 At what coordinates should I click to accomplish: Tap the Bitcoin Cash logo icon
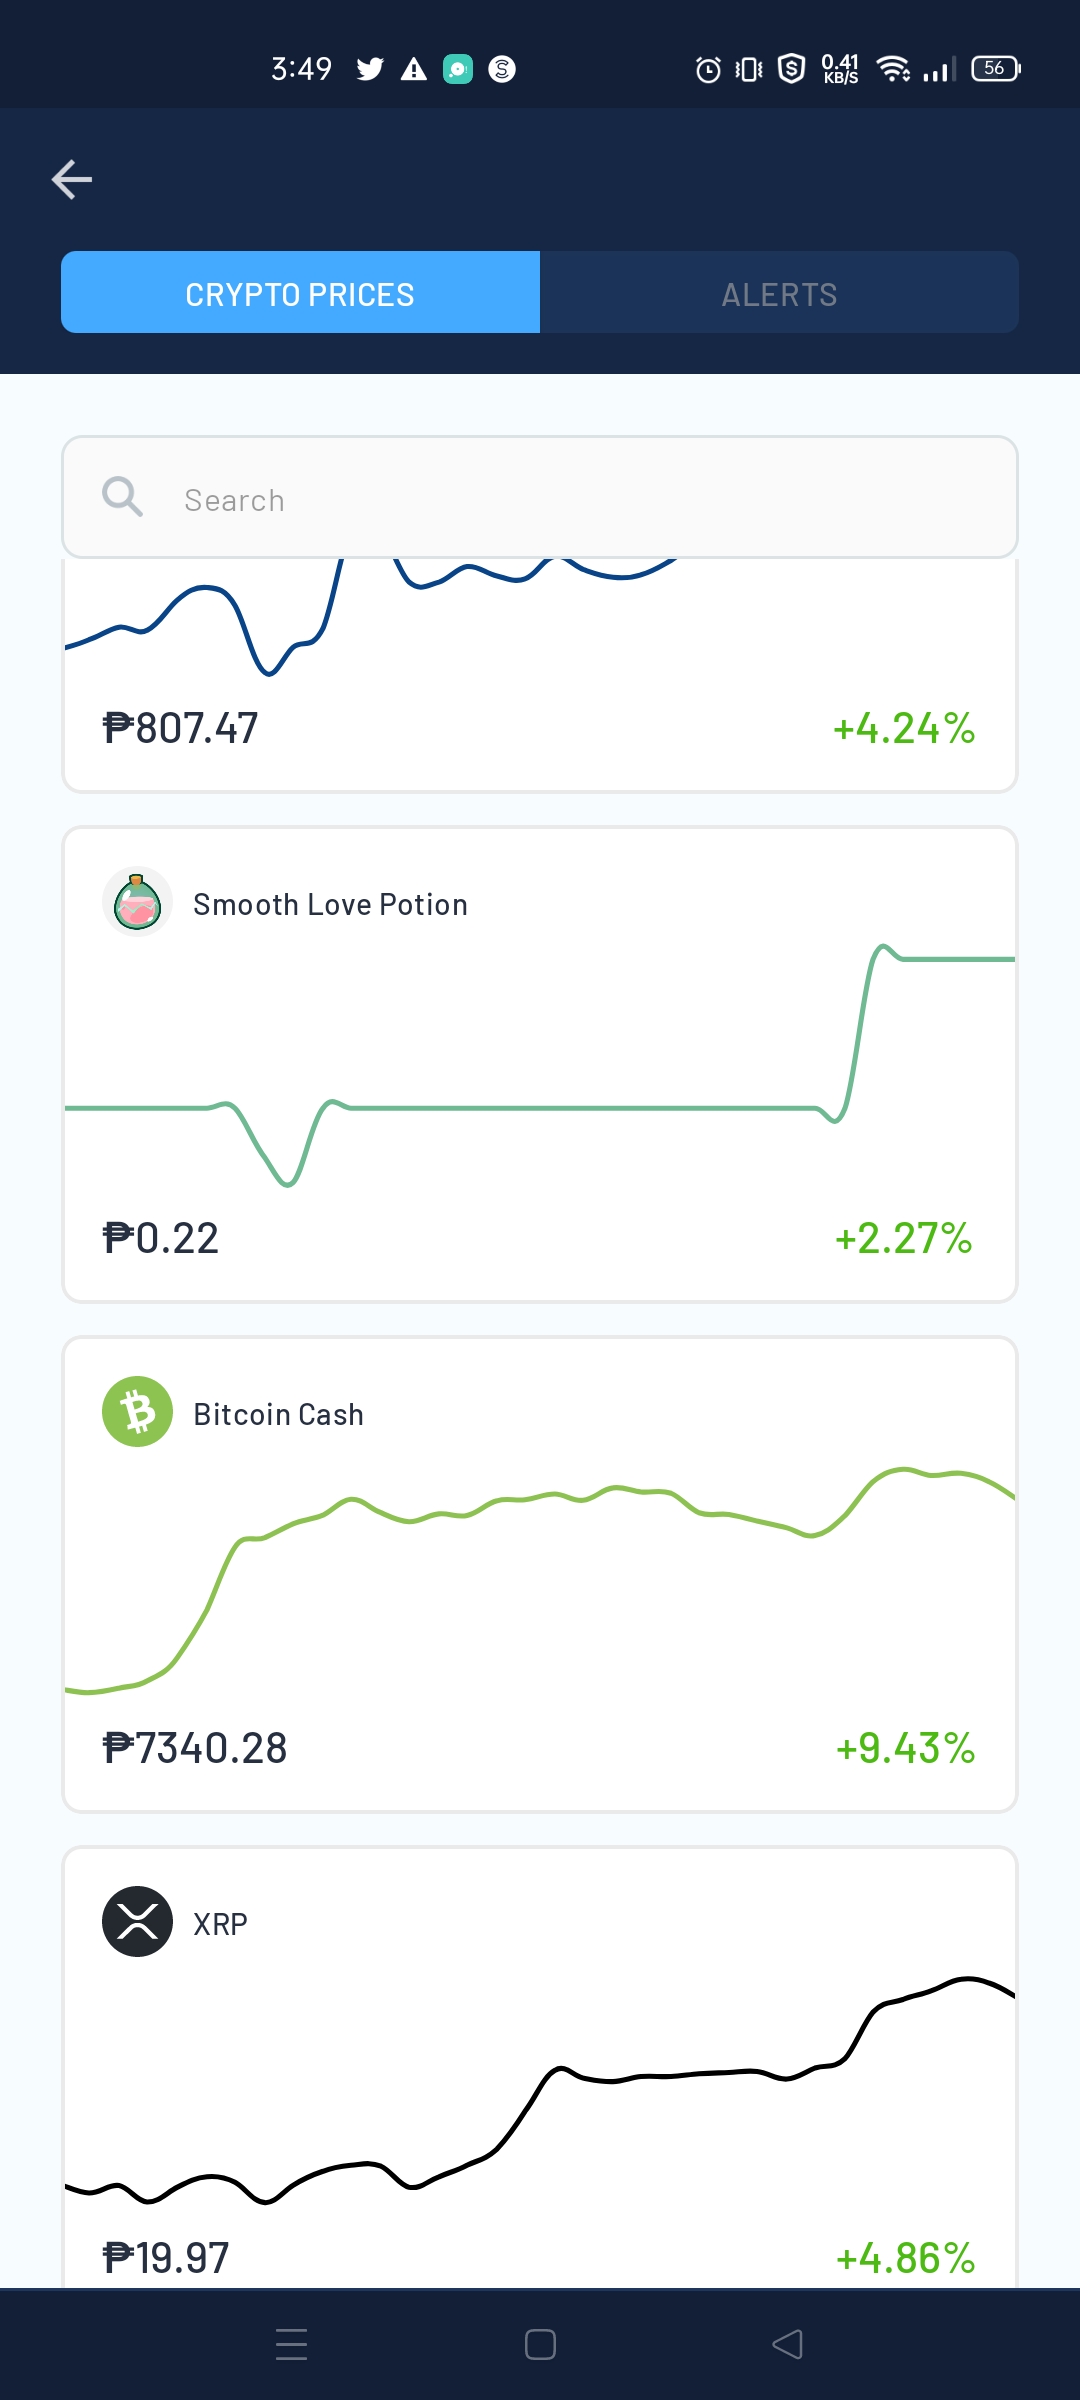[x=138, y=1412]
